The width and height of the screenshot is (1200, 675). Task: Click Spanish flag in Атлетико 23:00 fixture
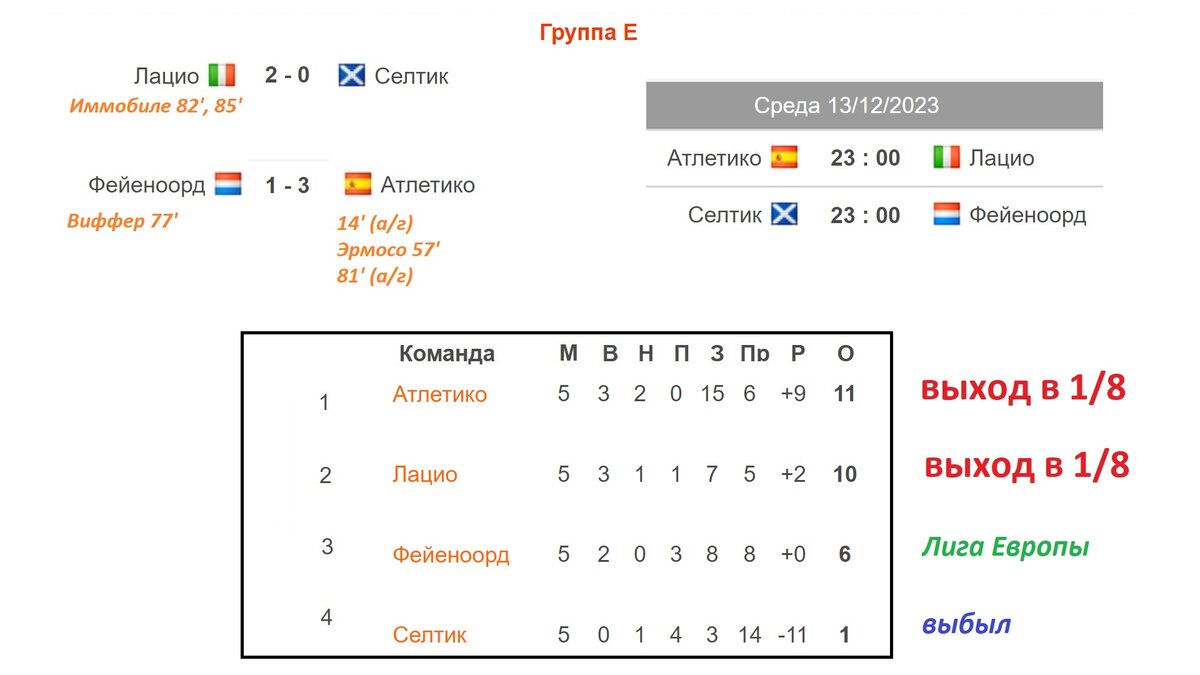(784, 157)
